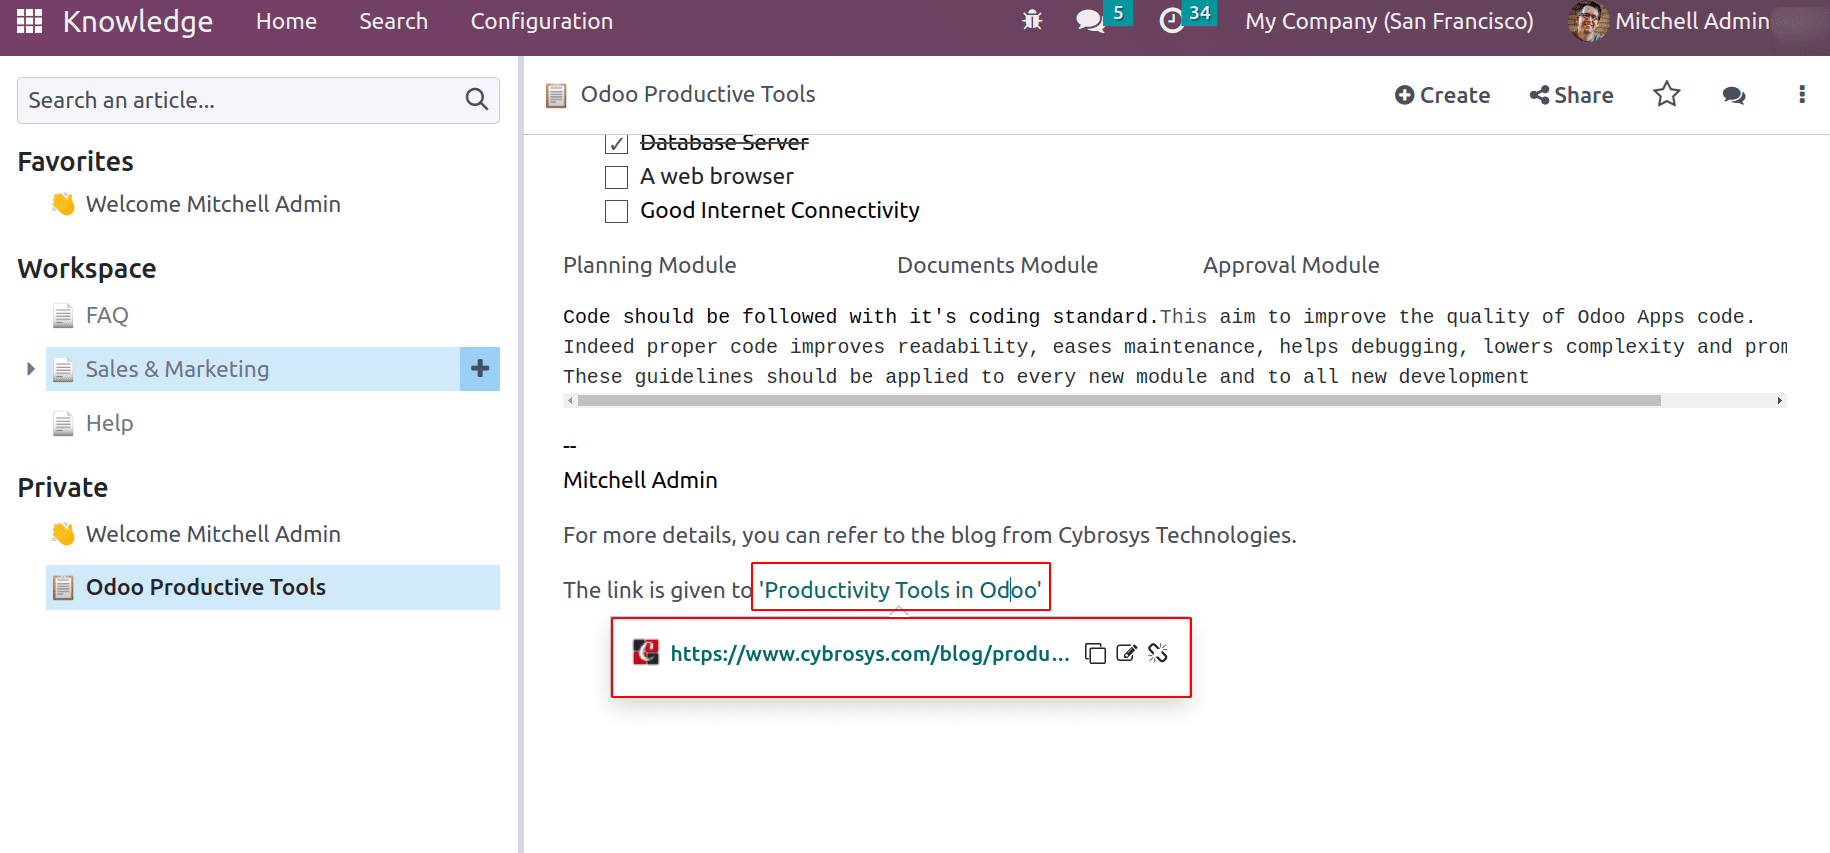This screenshot has height=853, width=1830.
Task: Click waving hand icon in Favorites
Action: pyautogui.click(x=64, y=204)
